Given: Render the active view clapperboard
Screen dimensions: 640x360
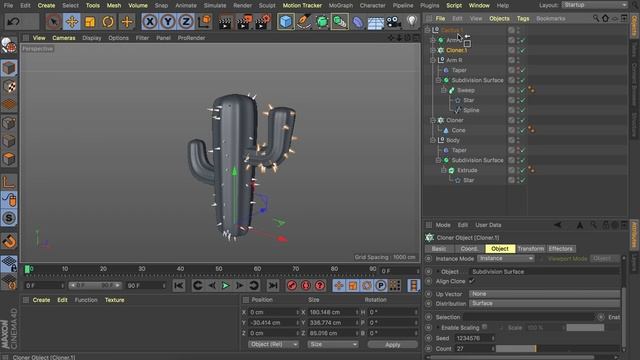Looking at the screenshot, I should tap(225, 22).
